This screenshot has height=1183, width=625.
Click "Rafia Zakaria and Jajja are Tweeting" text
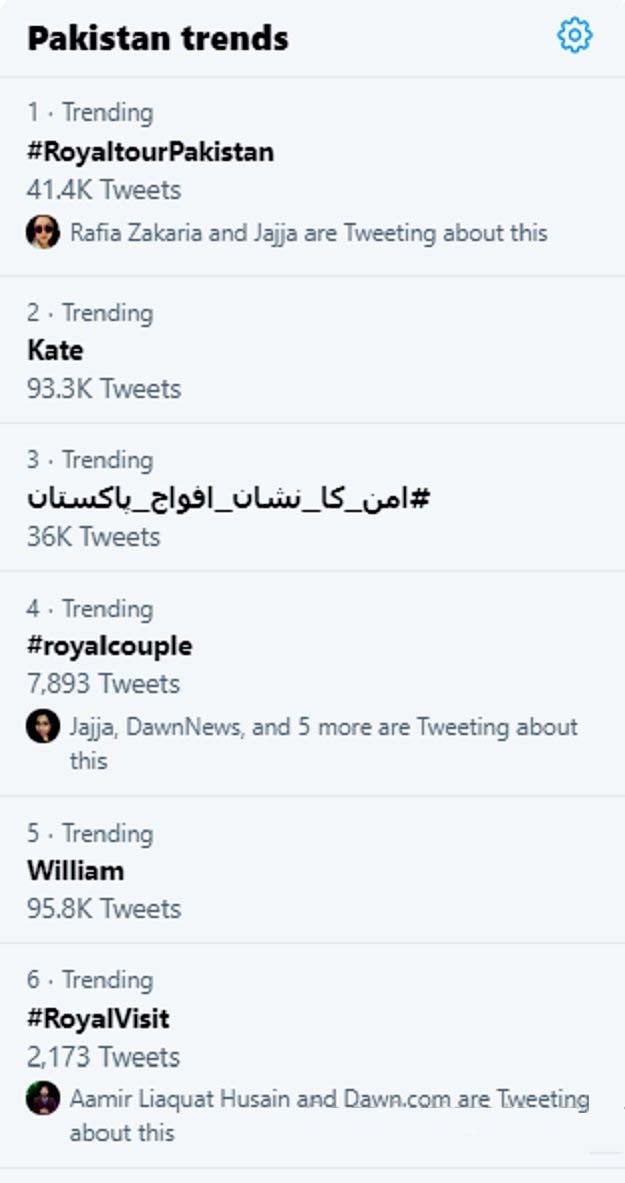[x=308, y=233]
